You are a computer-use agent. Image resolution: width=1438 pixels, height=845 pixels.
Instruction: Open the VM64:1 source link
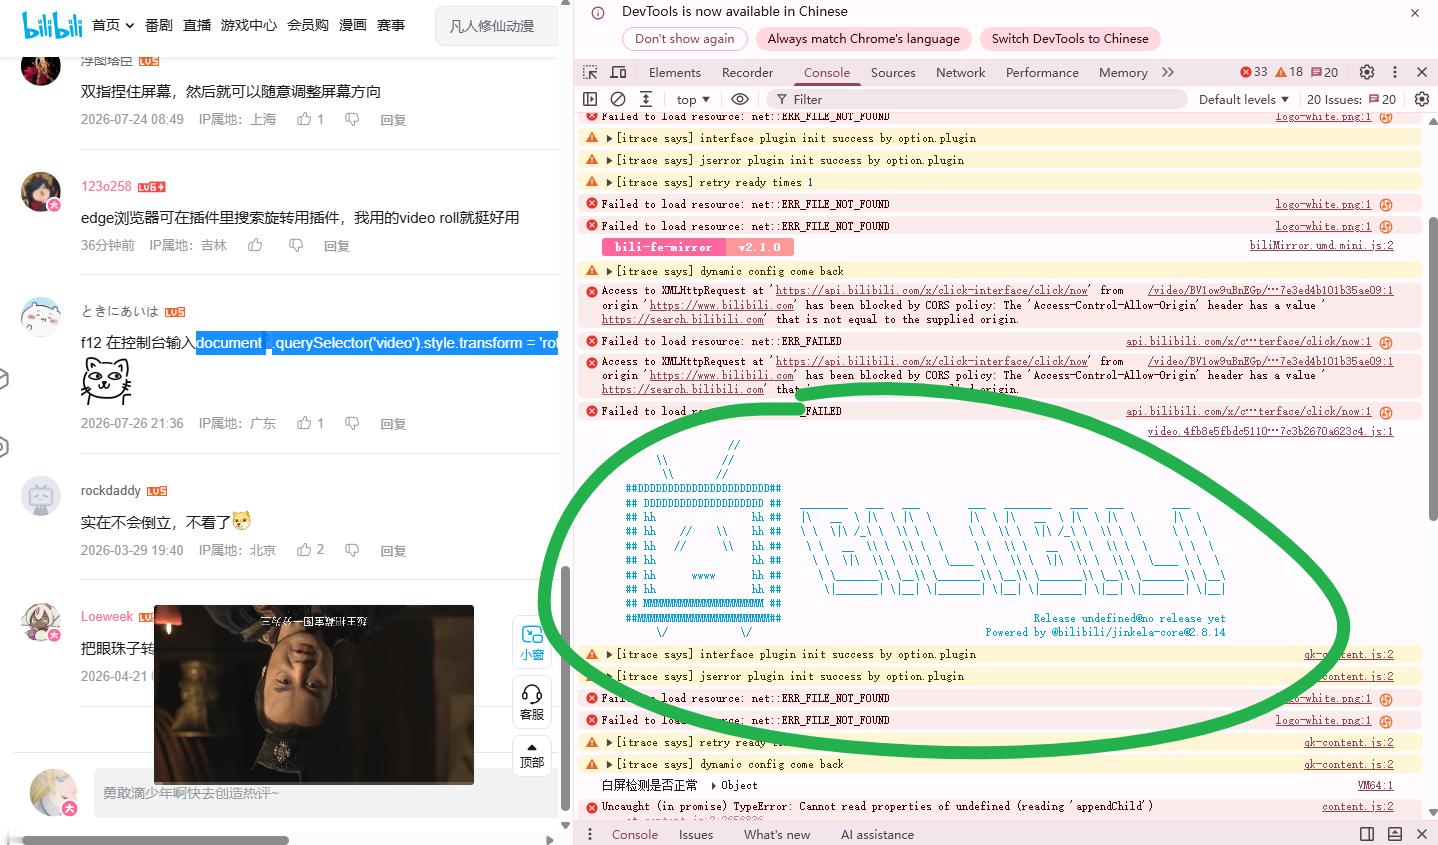click(x=1376, y=785)
